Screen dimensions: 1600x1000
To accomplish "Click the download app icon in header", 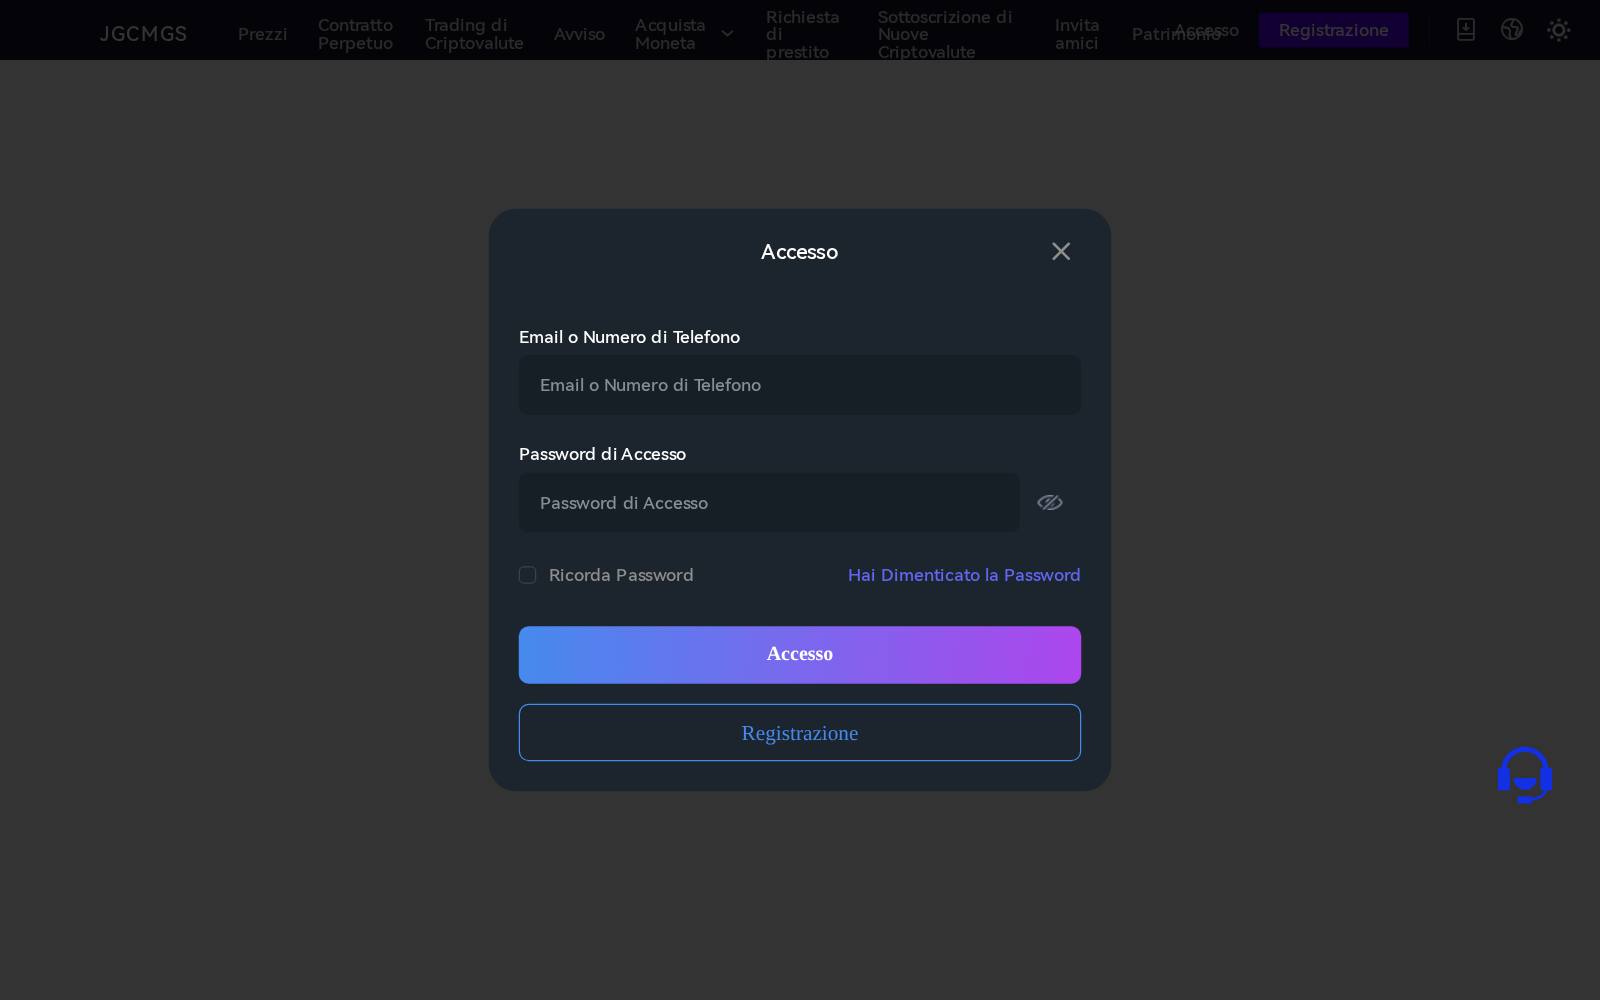I will tap(1465, 30).
